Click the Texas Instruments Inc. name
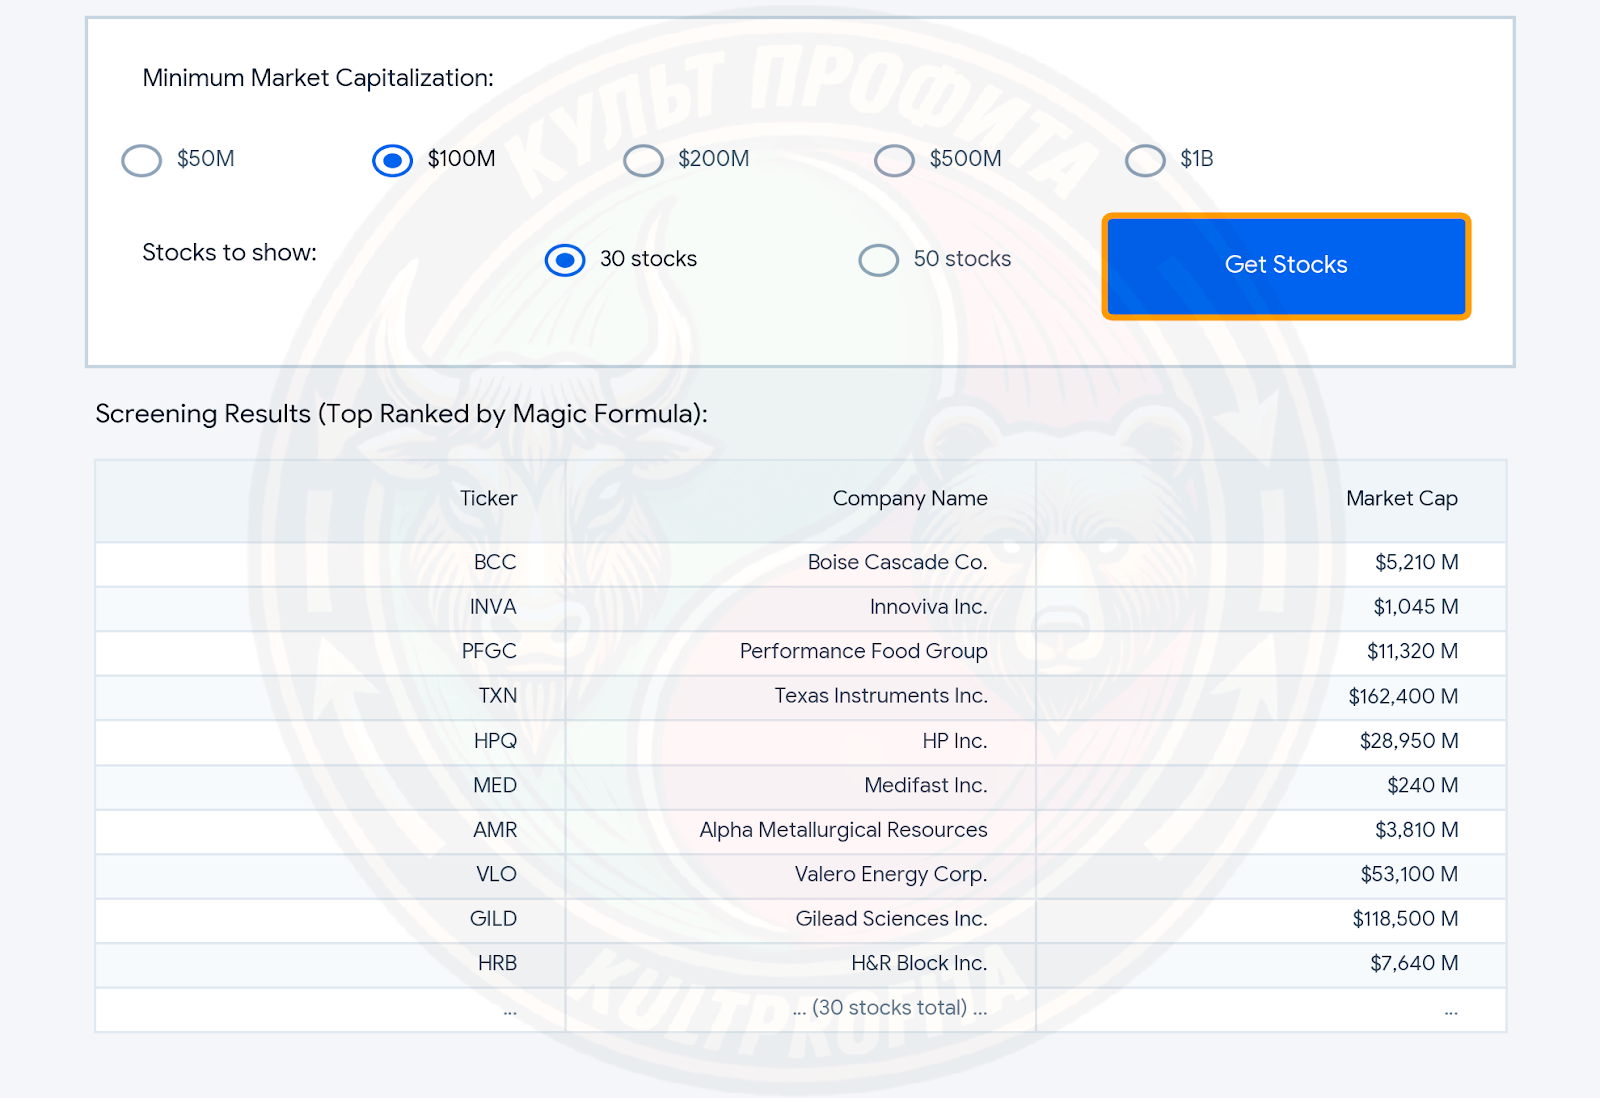 pyautogui.click(x=881, y=696)
